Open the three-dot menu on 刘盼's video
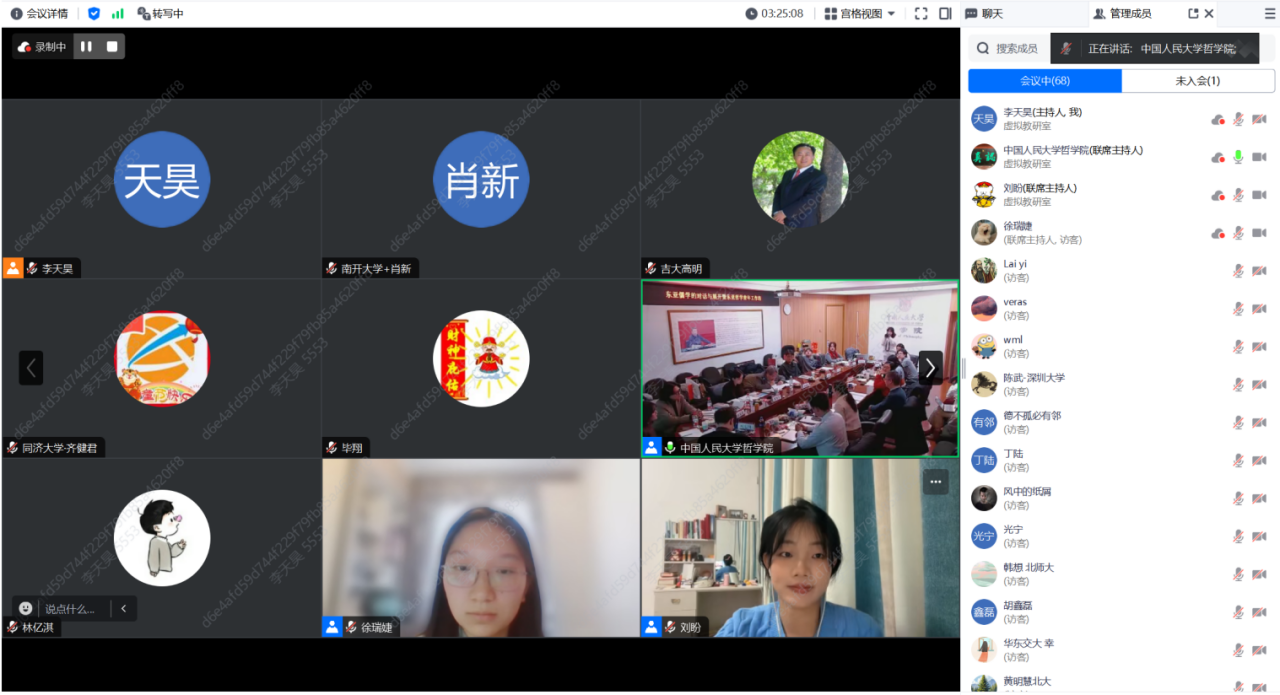This screenshot has height=695, width=1280. pyautogui.click(x=935, y=481)
